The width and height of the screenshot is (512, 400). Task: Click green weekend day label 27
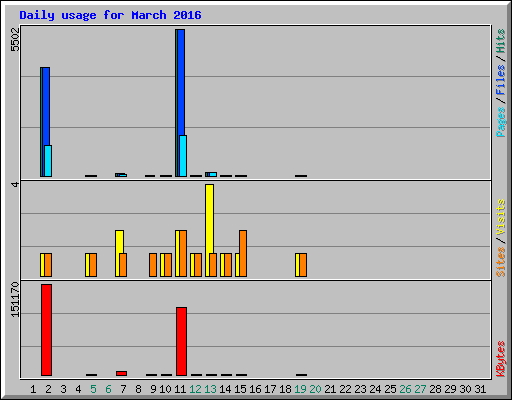(420, 389)
